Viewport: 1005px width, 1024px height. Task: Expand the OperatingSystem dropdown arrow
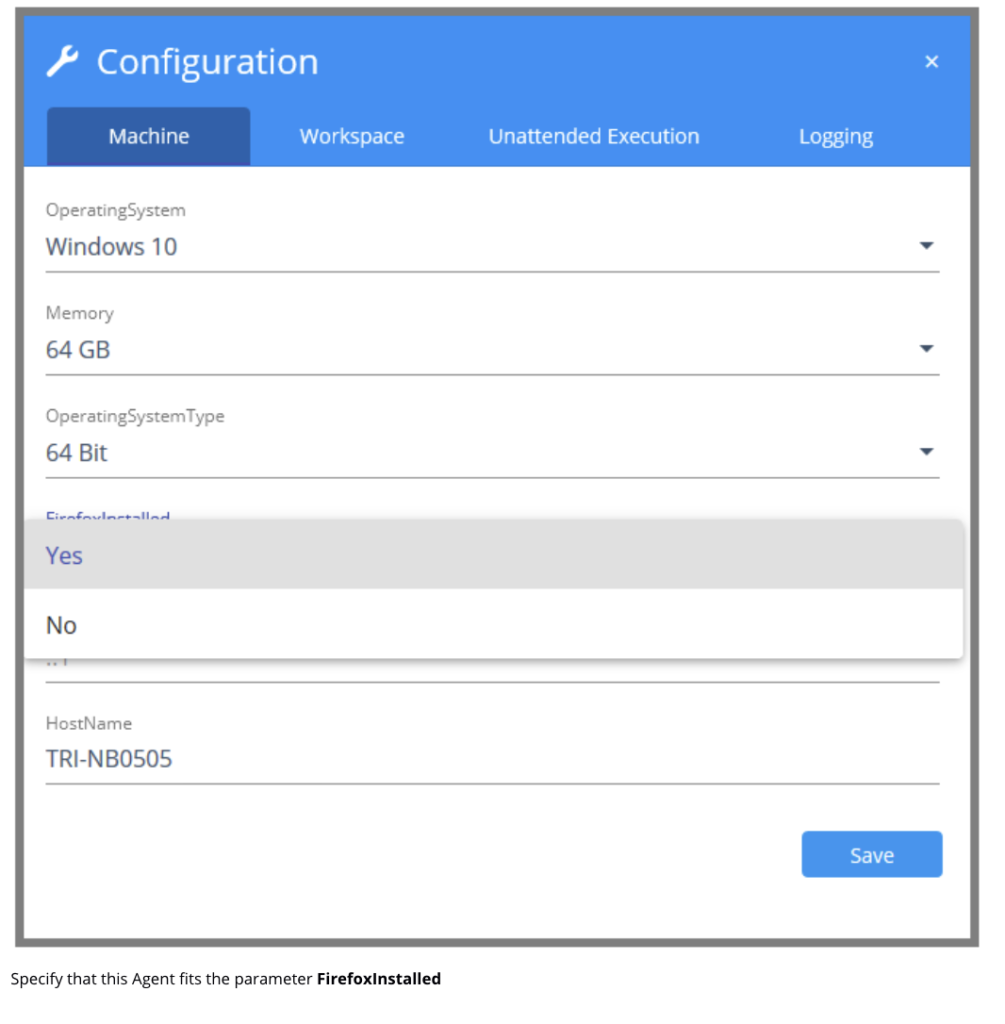click(x=926, y=246)
